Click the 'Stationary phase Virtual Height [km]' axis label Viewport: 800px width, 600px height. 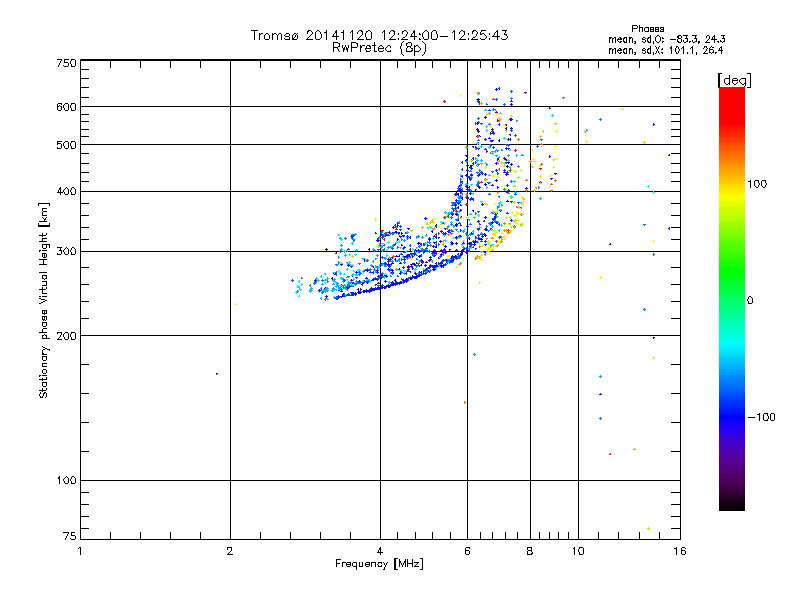(44, 301)
